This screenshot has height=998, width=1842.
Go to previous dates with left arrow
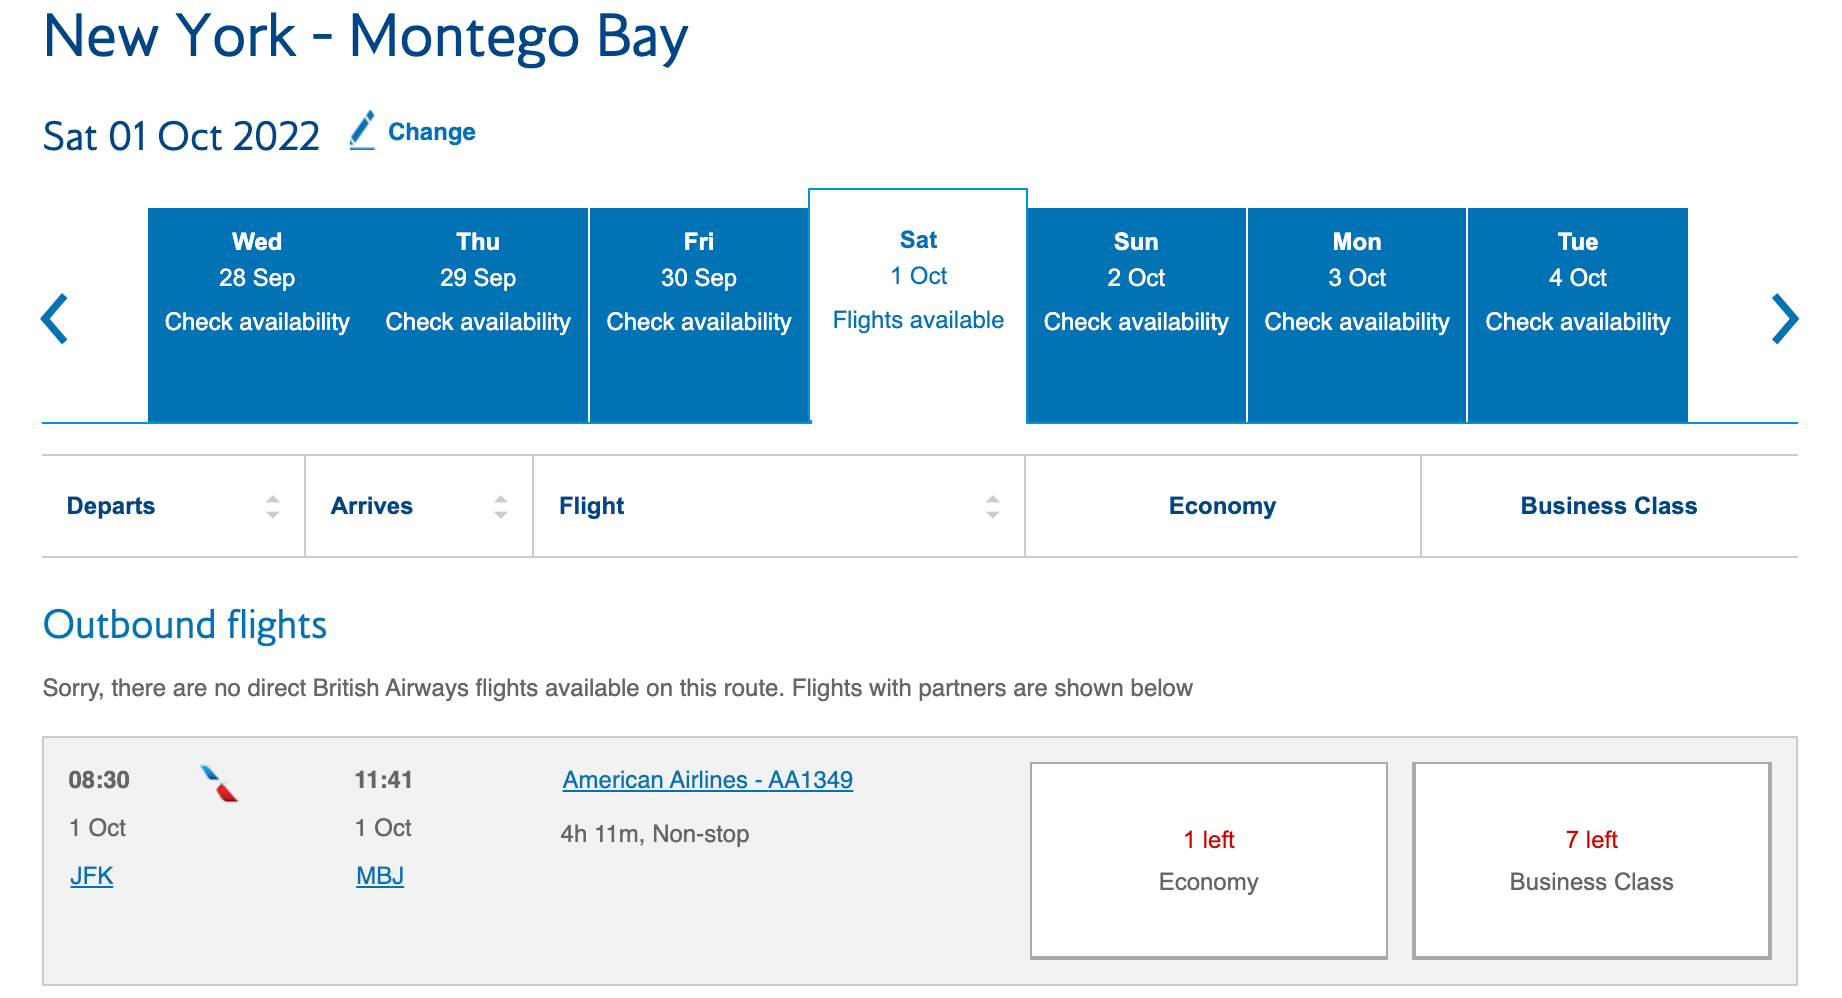[x=55, y=319]
